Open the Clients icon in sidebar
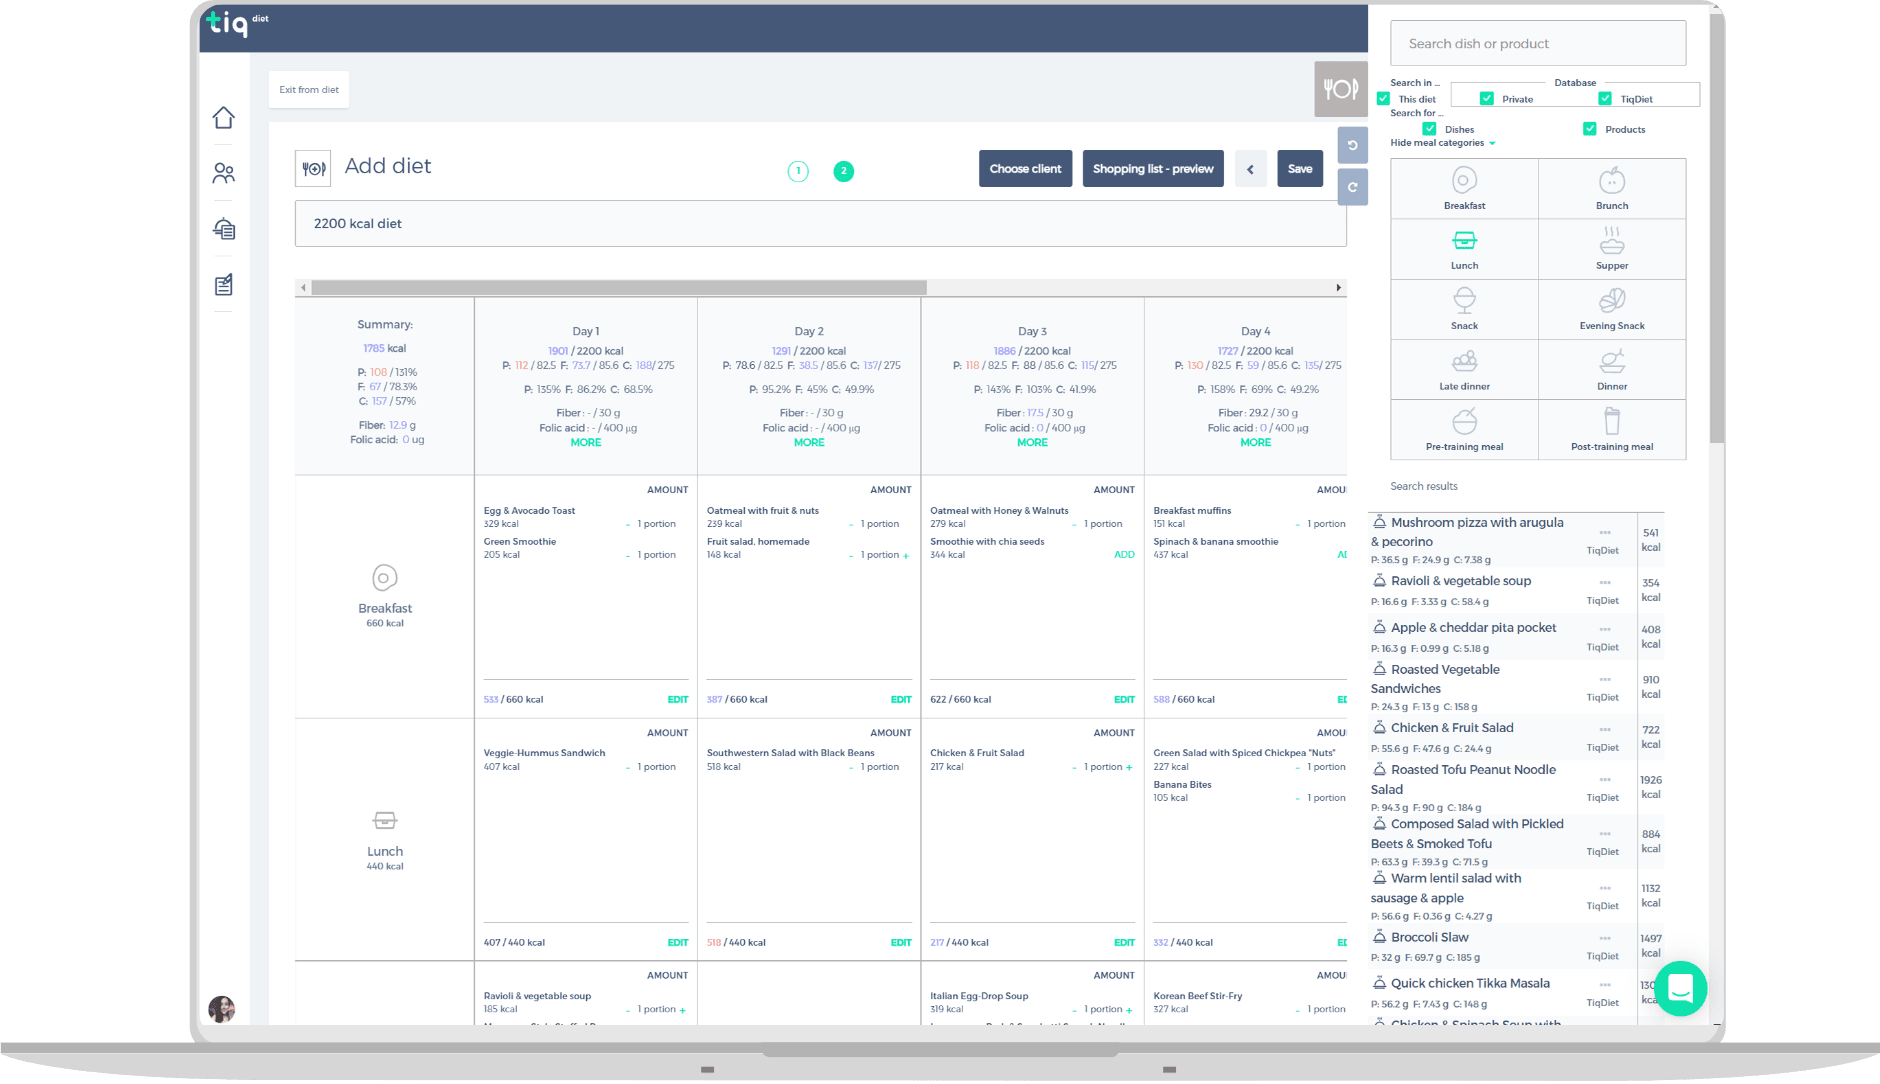 223,174
